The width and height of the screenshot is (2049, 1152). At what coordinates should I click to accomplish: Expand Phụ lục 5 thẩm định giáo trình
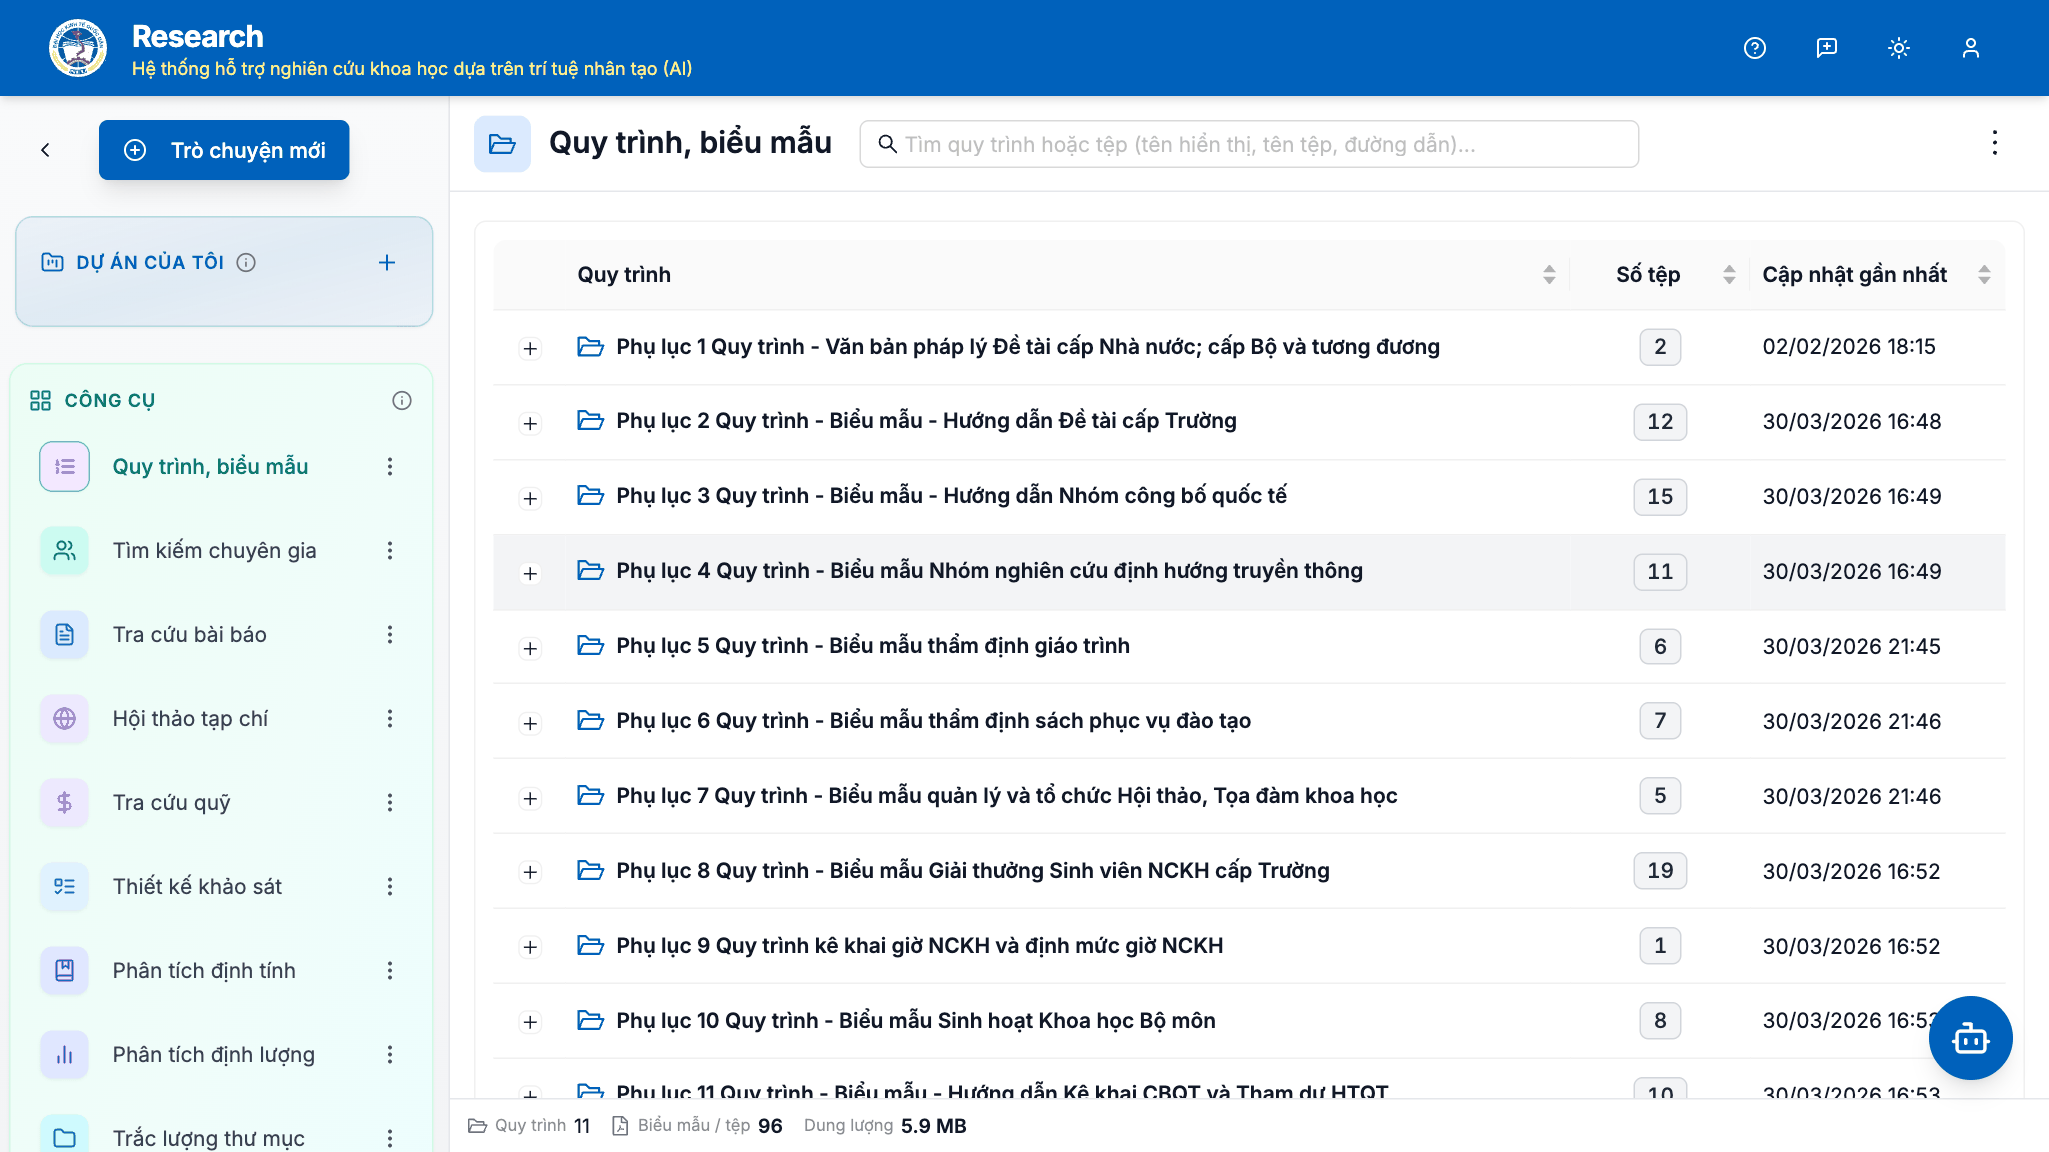point(530,648)
